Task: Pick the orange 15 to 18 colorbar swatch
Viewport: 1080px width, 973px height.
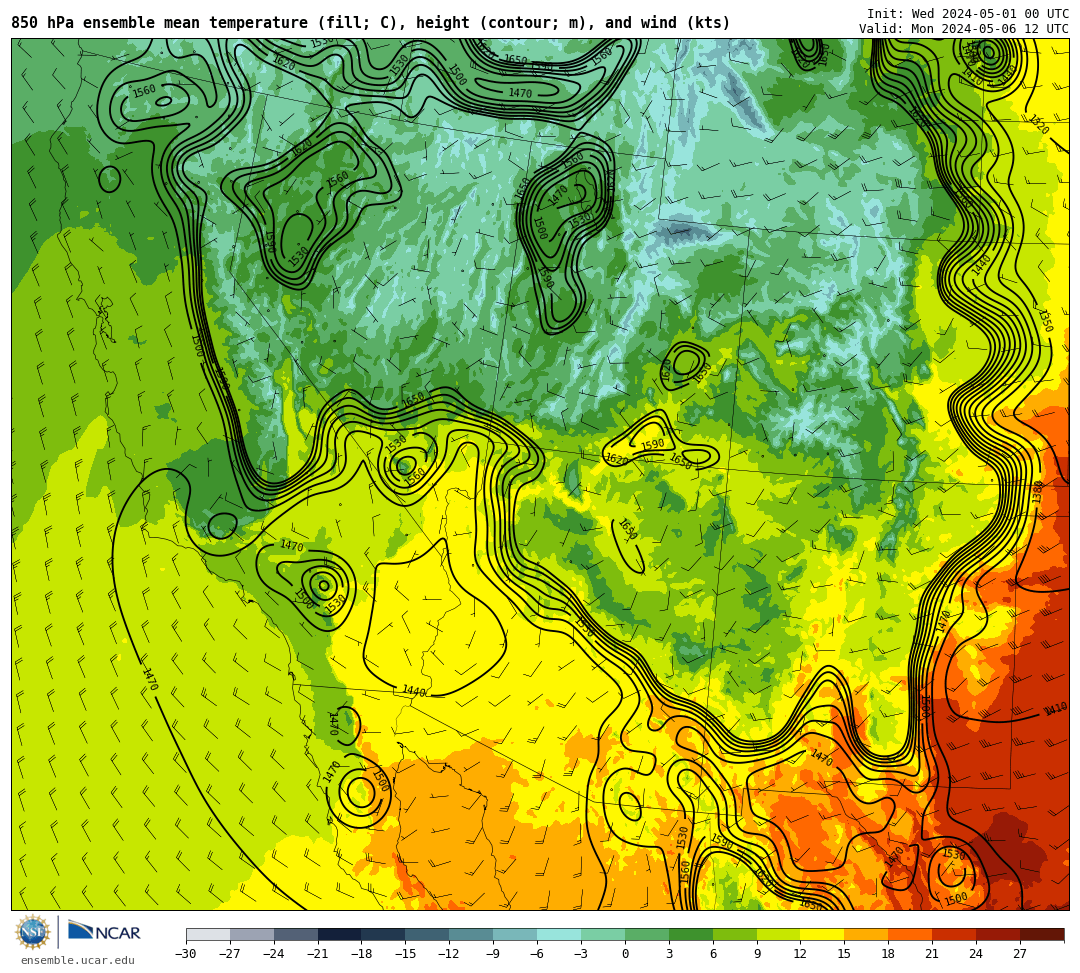Action: (866, 934)
